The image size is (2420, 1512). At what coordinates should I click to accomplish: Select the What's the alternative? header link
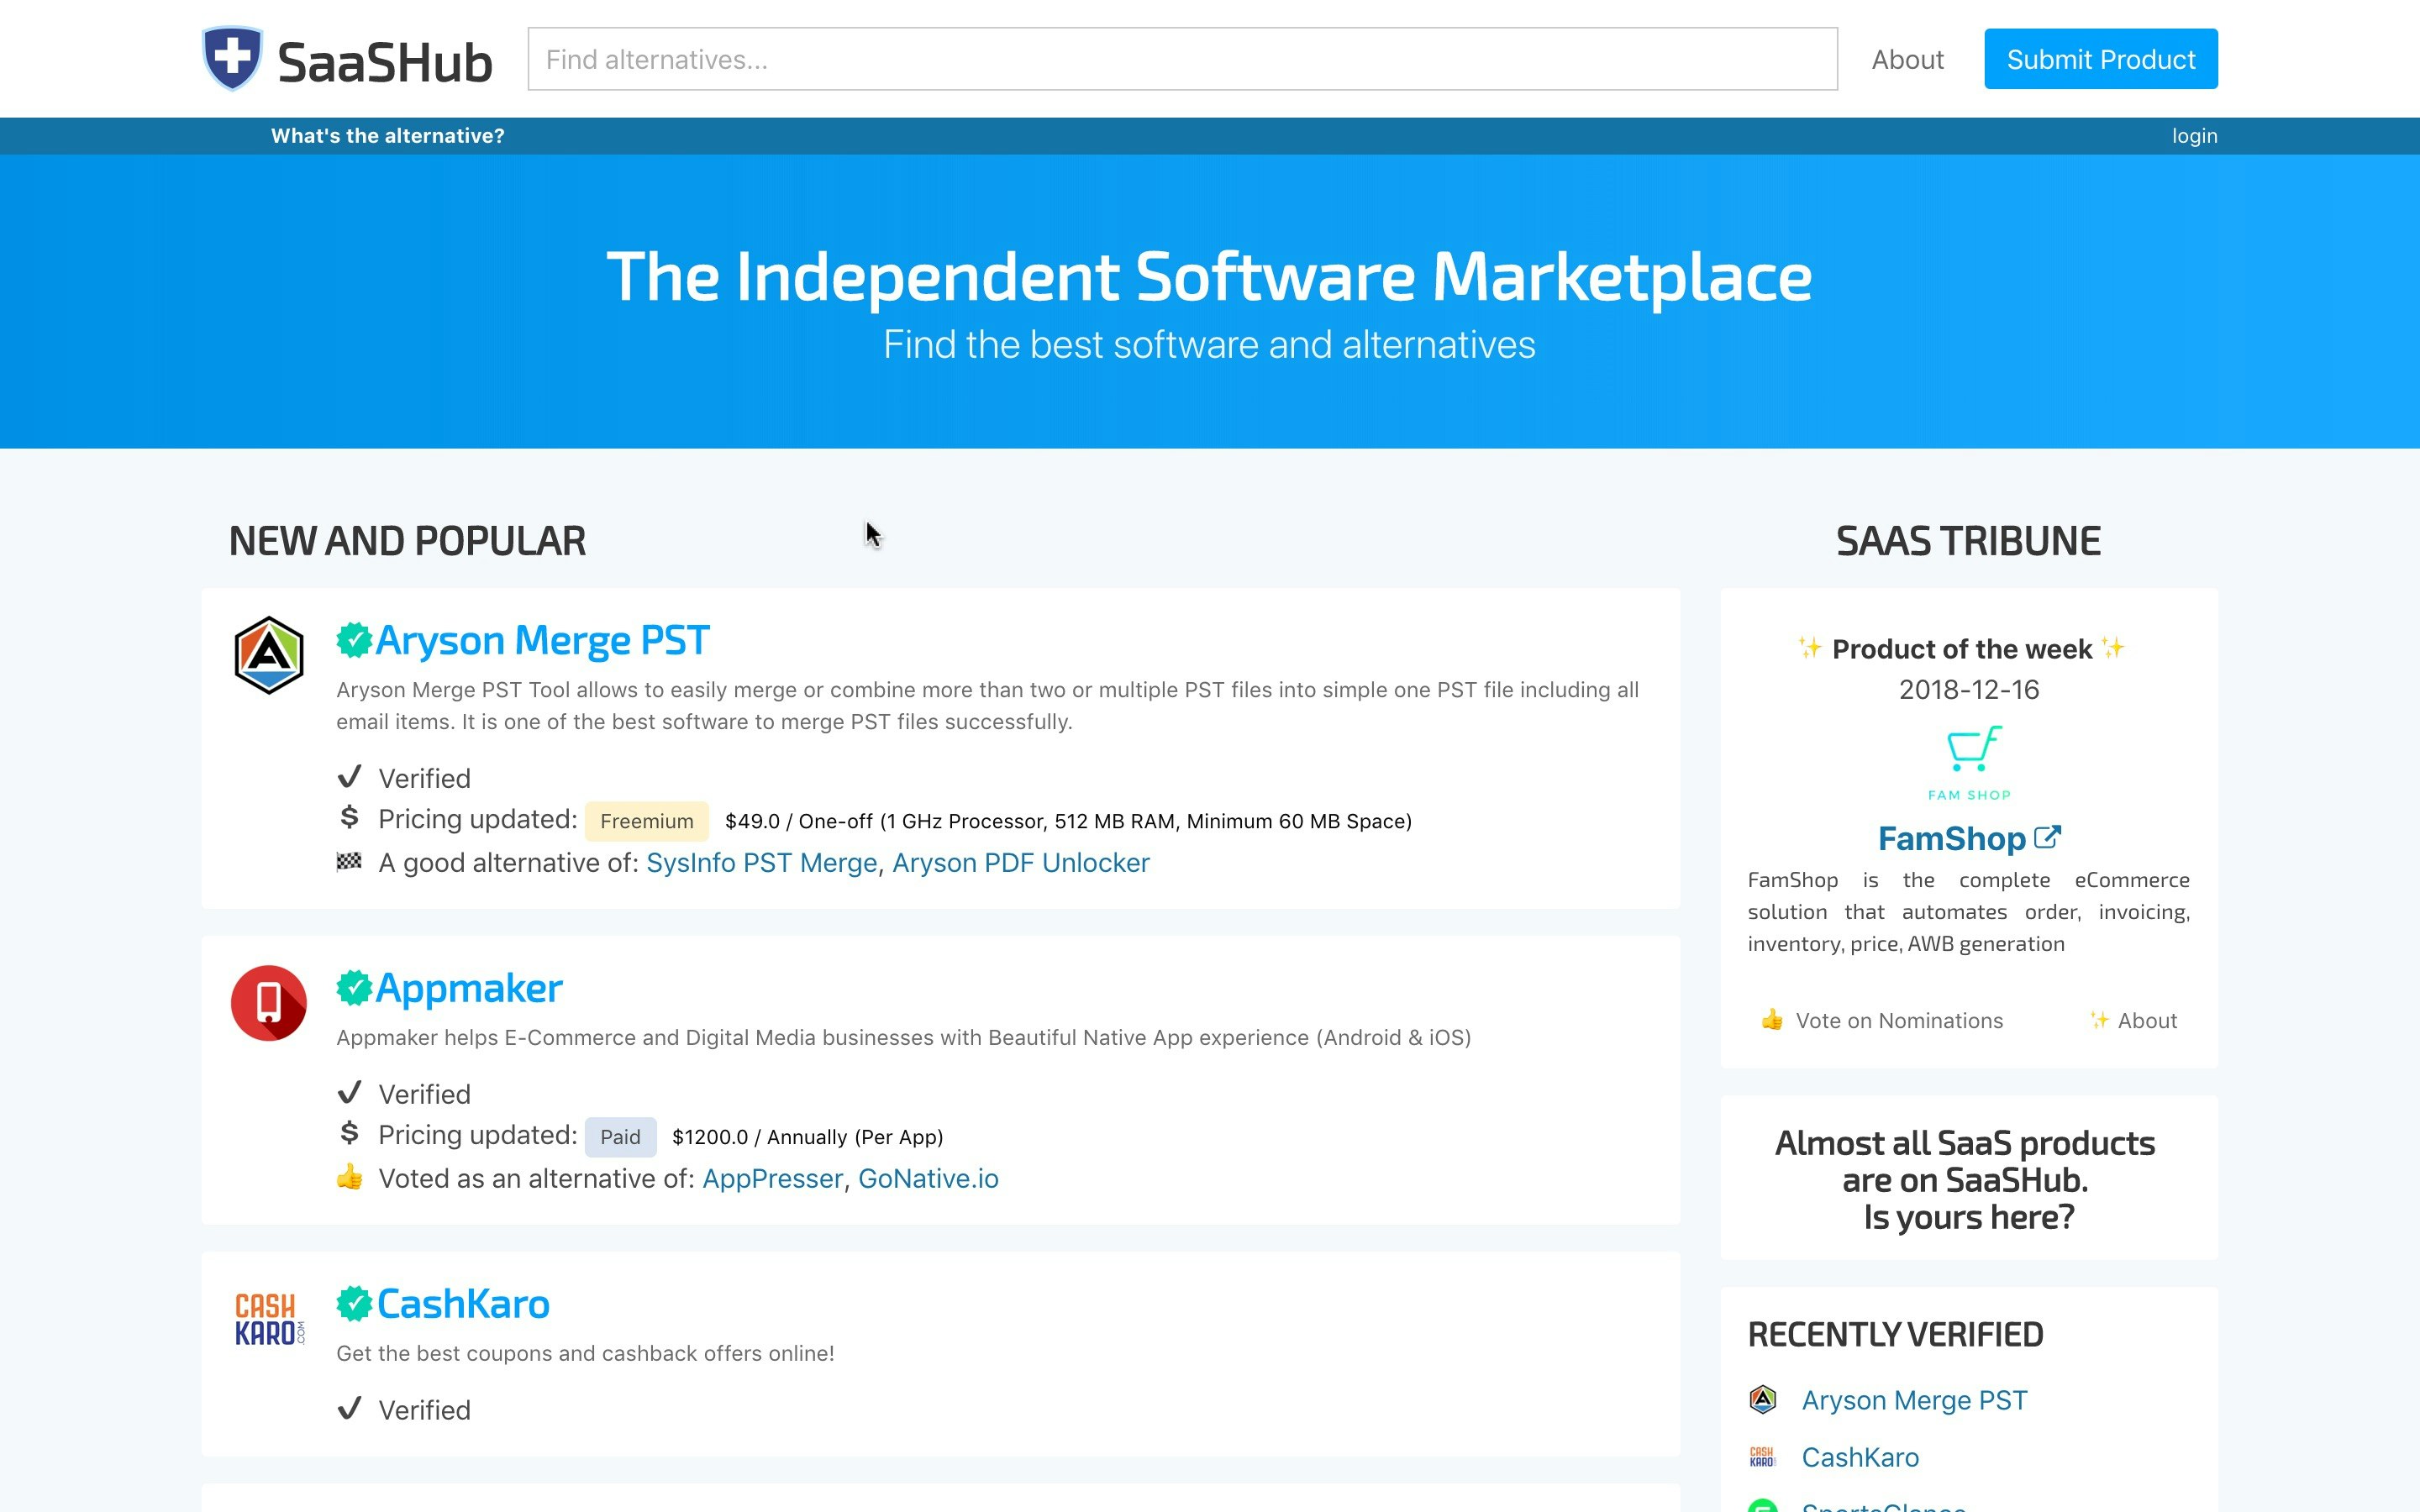(x=387, y=136)
